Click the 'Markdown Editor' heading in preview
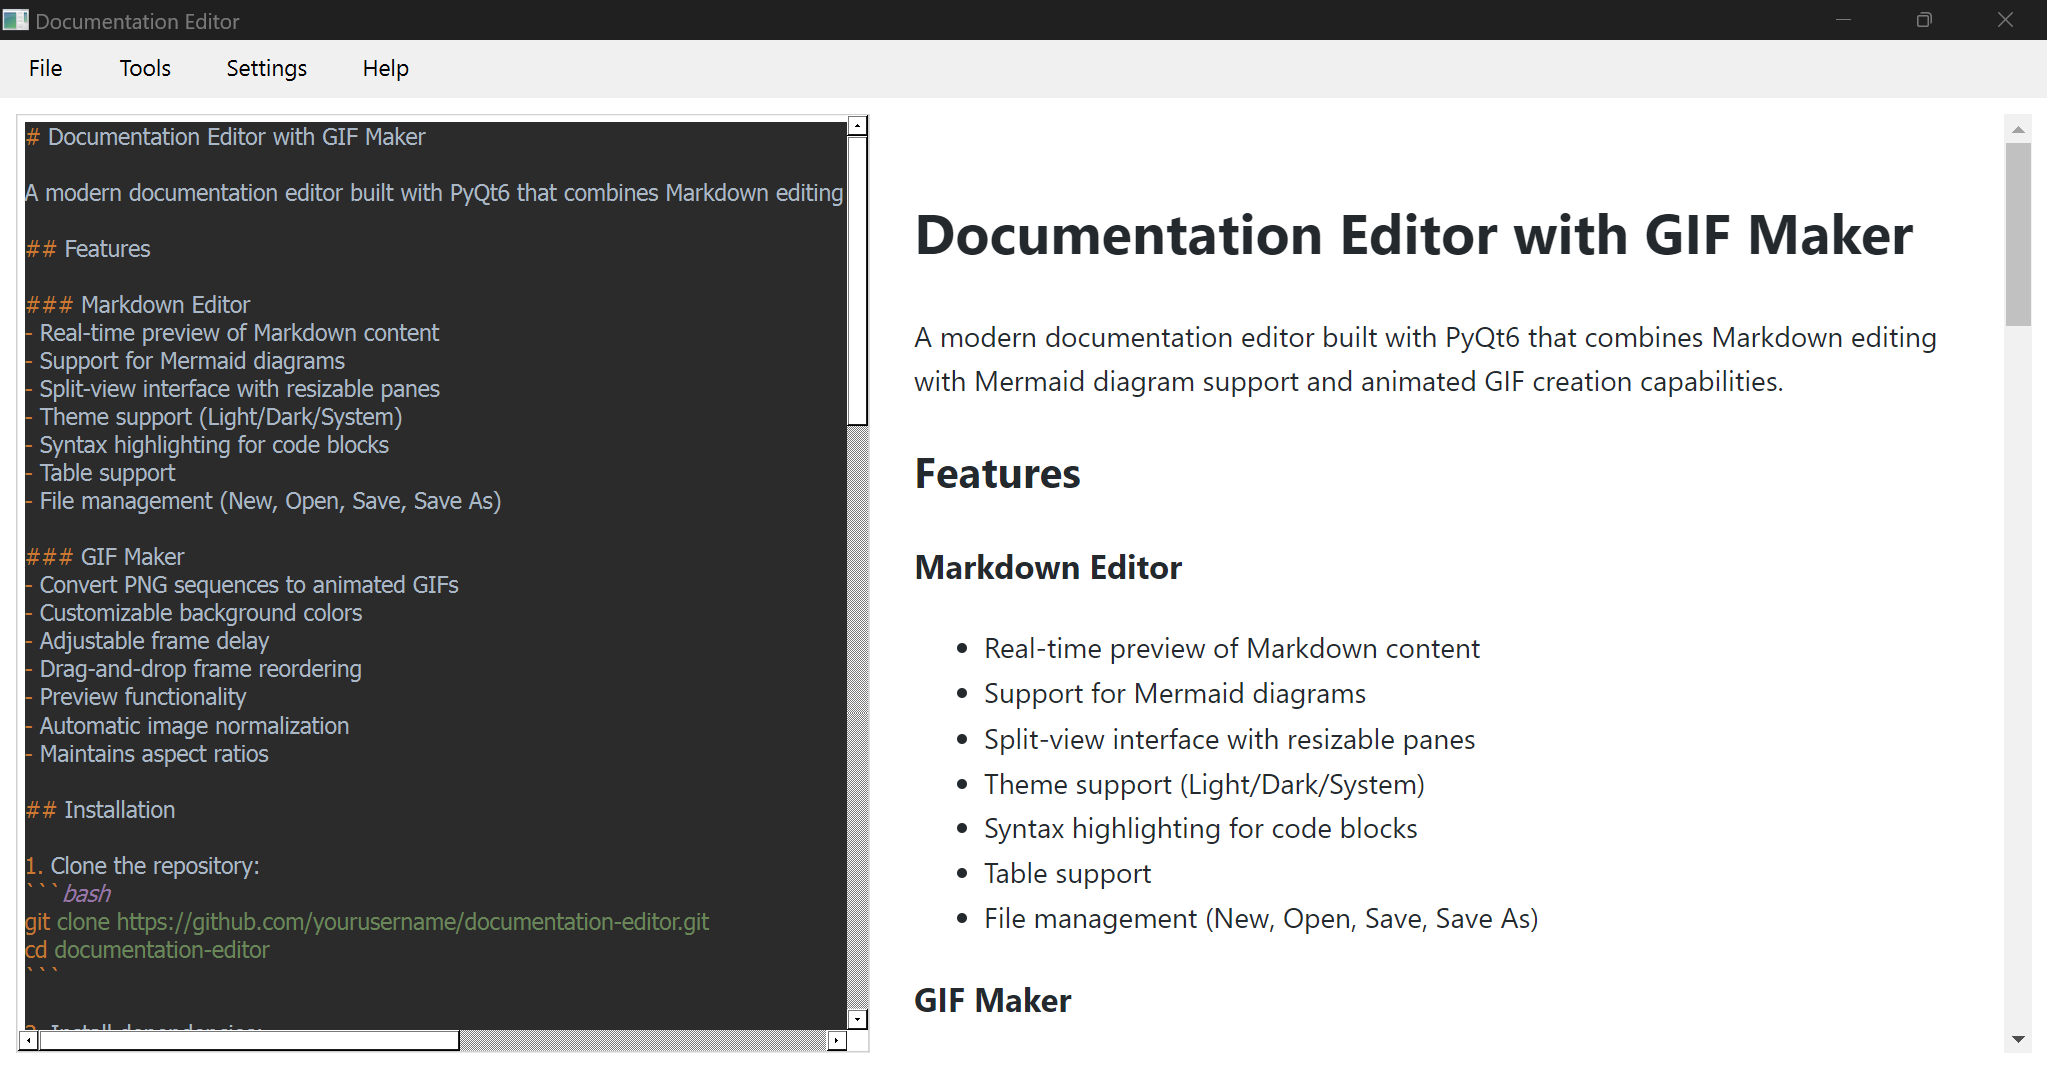2047x1065 pixels. pyautogui.click(x=1048, y=568)
